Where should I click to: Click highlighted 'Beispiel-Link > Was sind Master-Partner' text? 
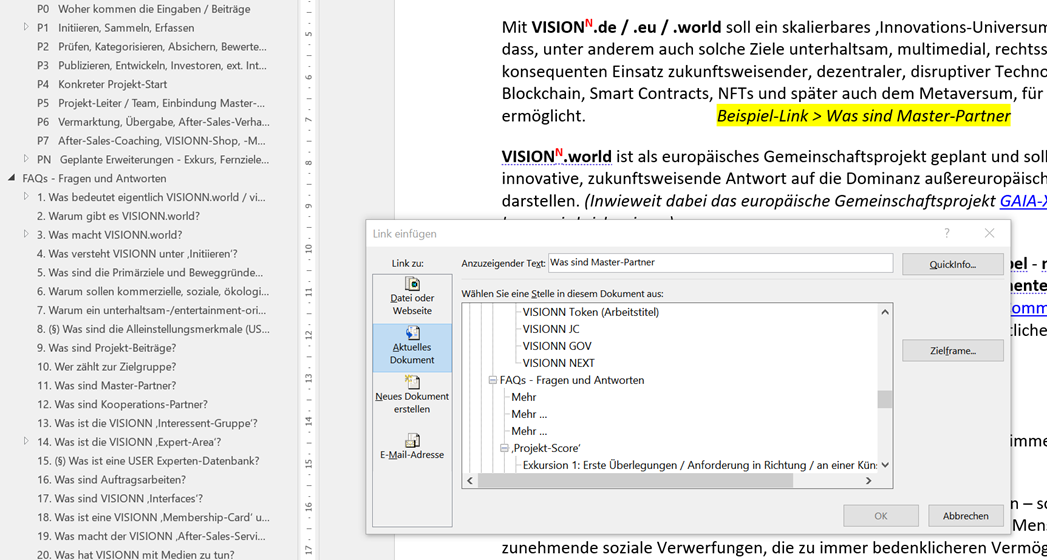[x=863, y=115]
